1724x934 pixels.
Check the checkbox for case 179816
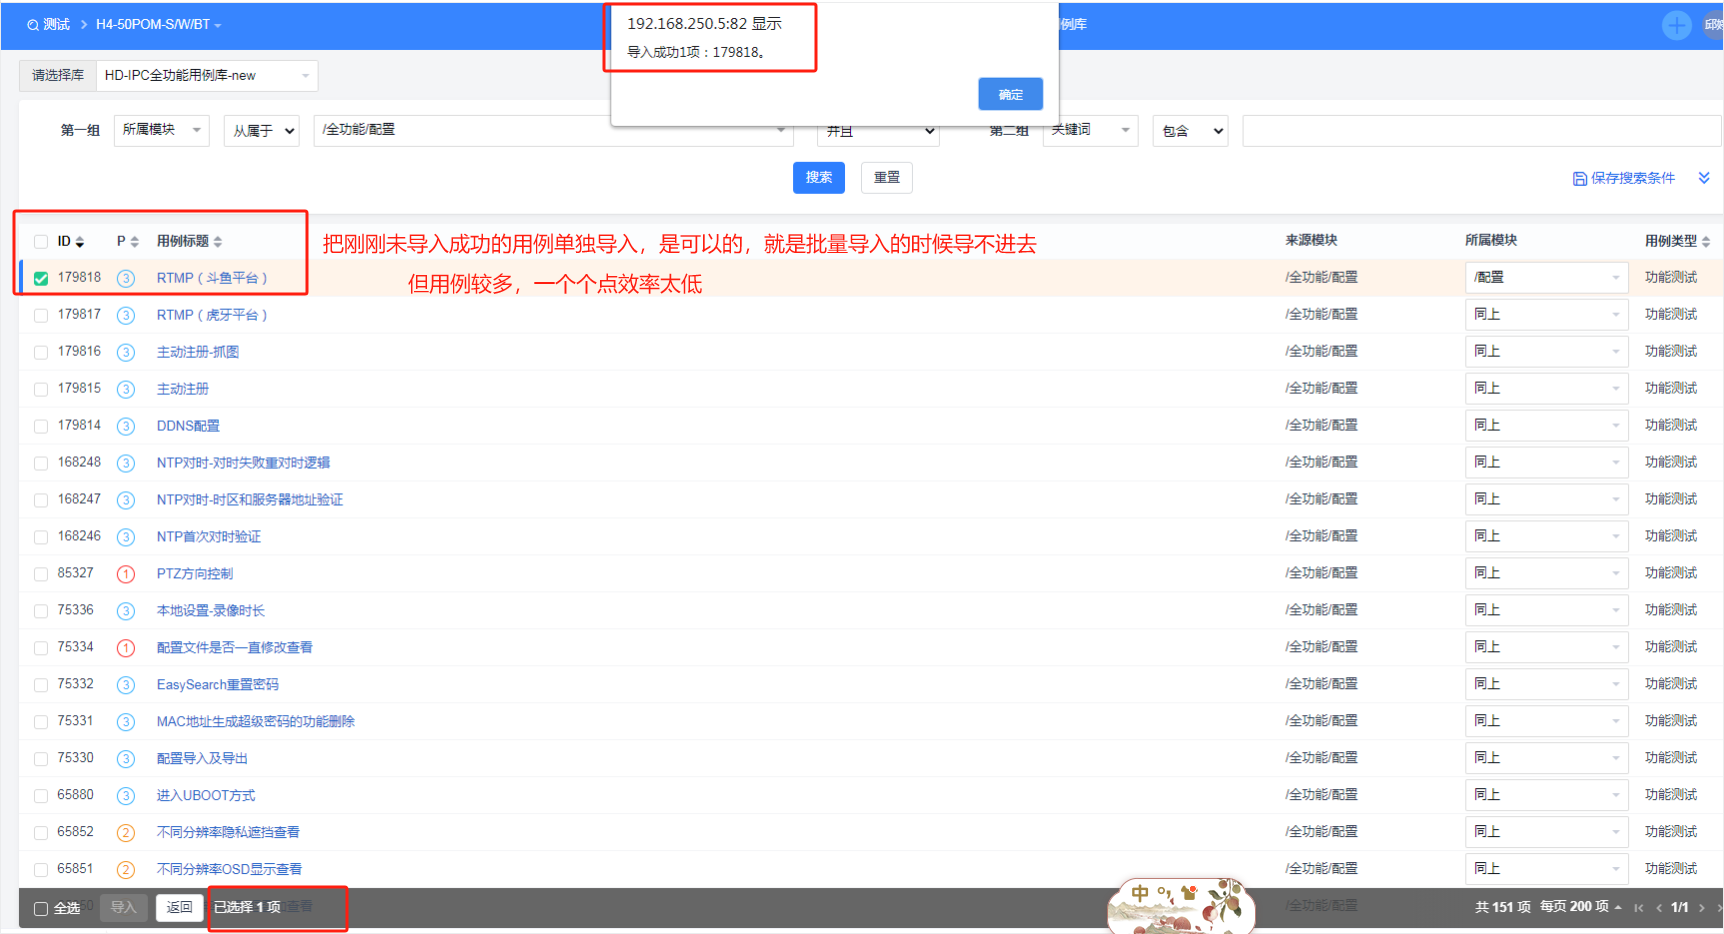click(41, 352)
